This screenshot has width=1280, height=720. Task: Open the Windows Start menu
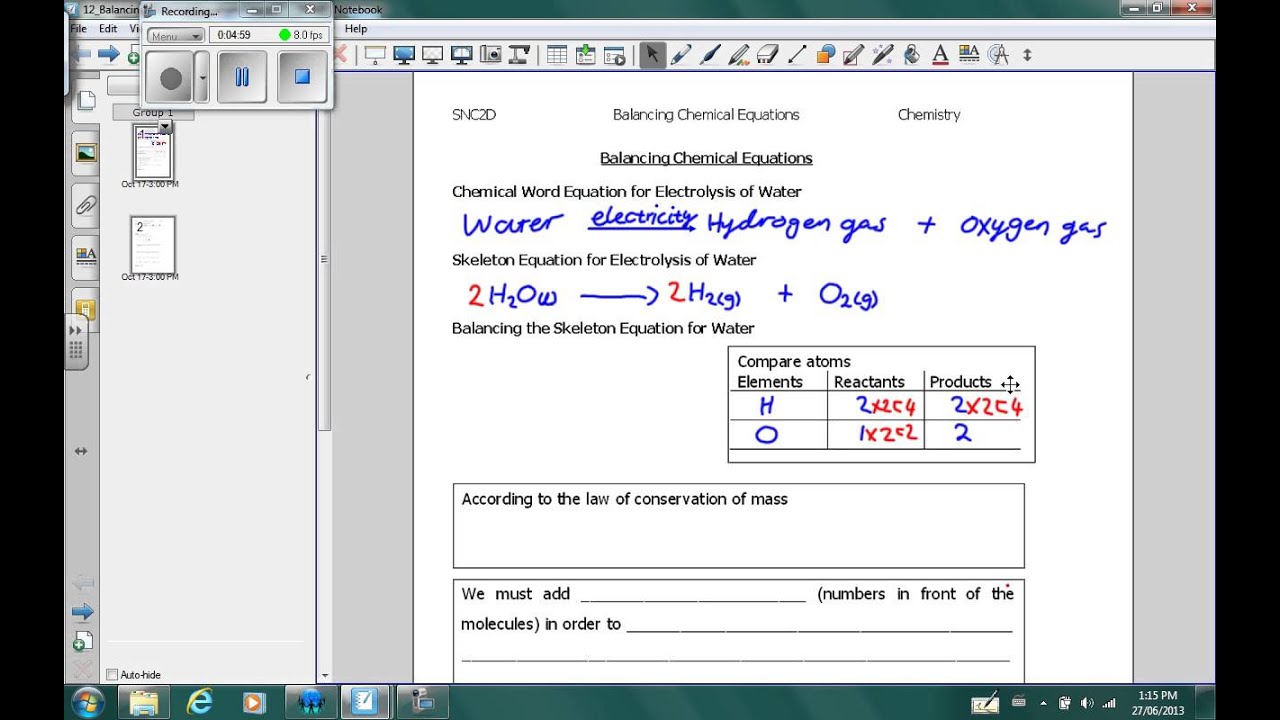[86, 702]
